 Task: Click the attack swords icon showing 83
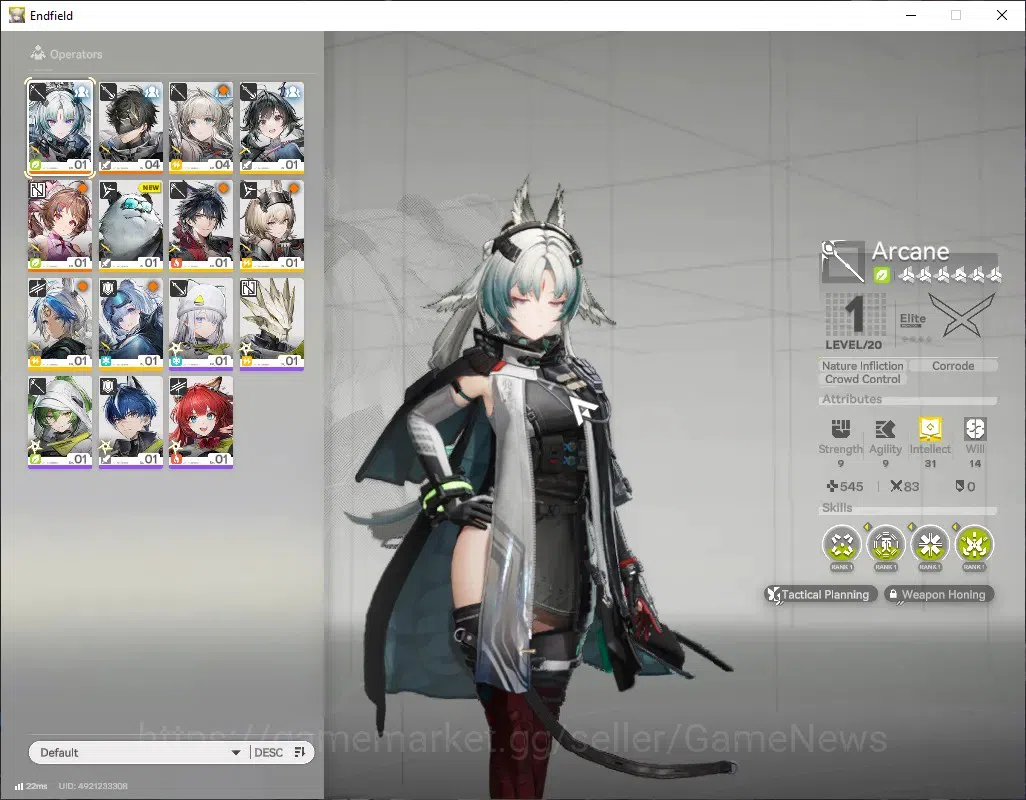tap(896, 486)
